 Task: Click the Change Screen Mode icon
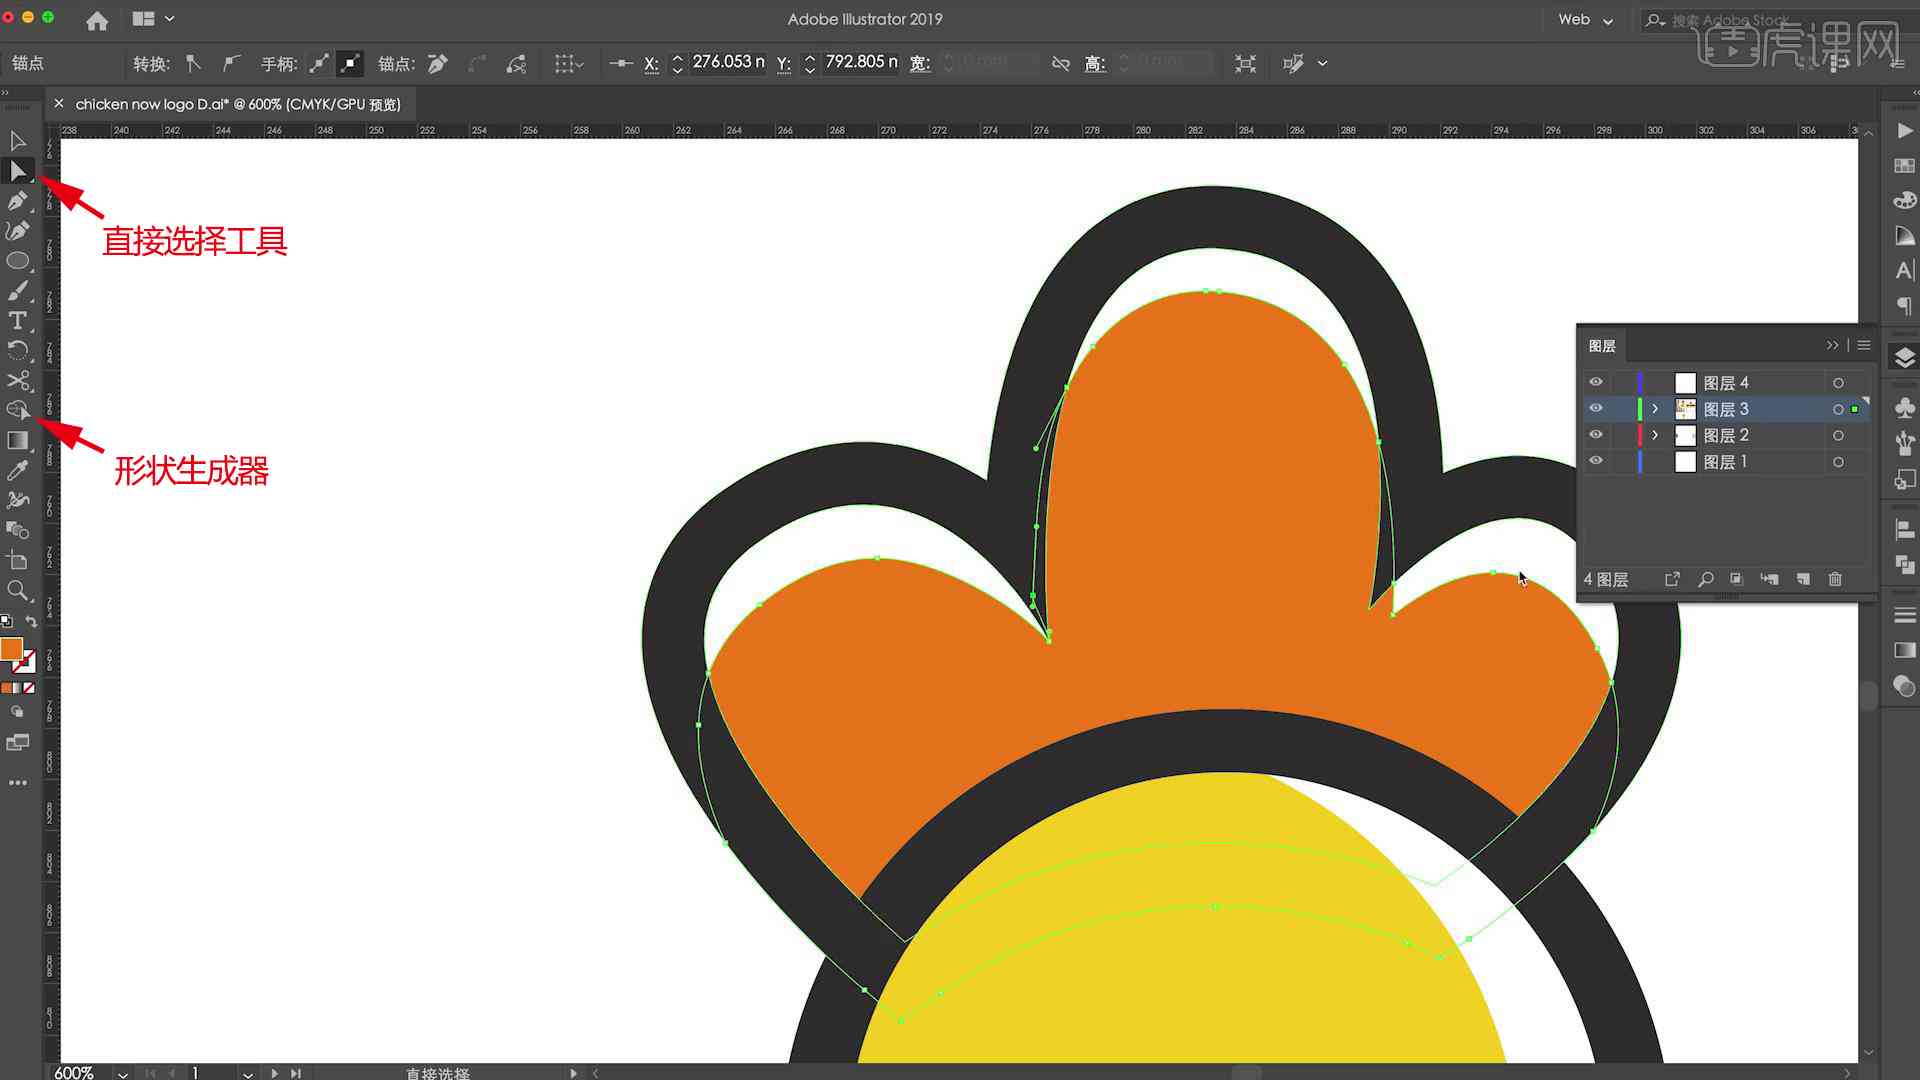(18, 742)
